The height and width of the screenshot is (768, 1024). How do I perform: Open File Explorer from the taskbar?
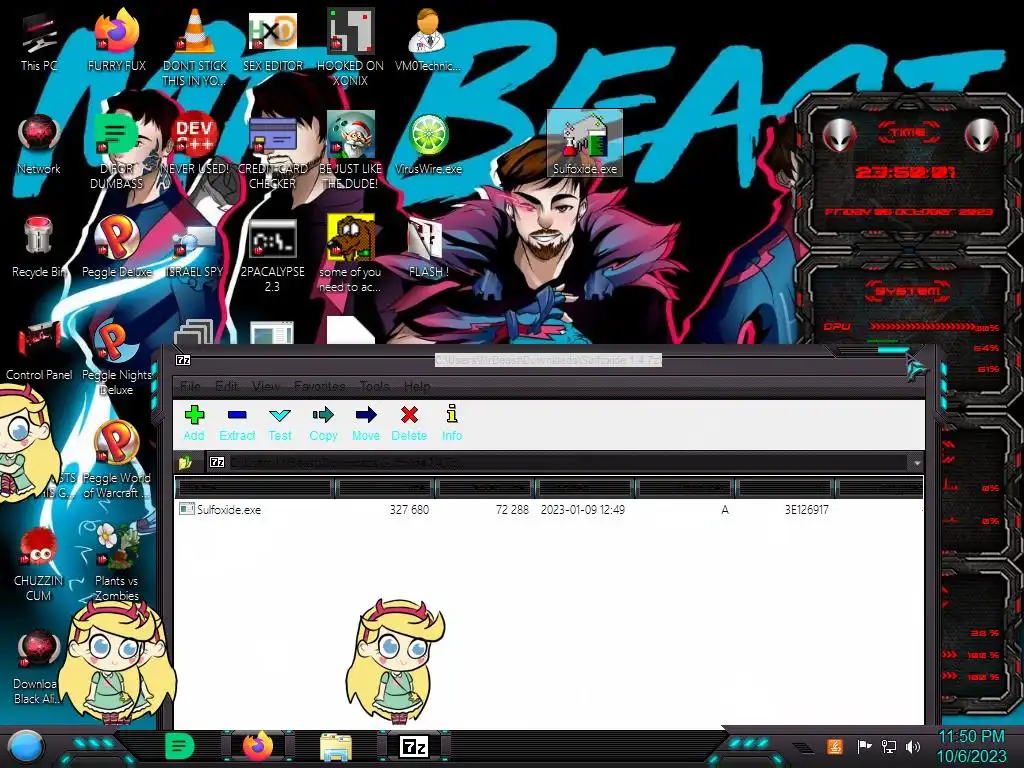coord(336,746)
